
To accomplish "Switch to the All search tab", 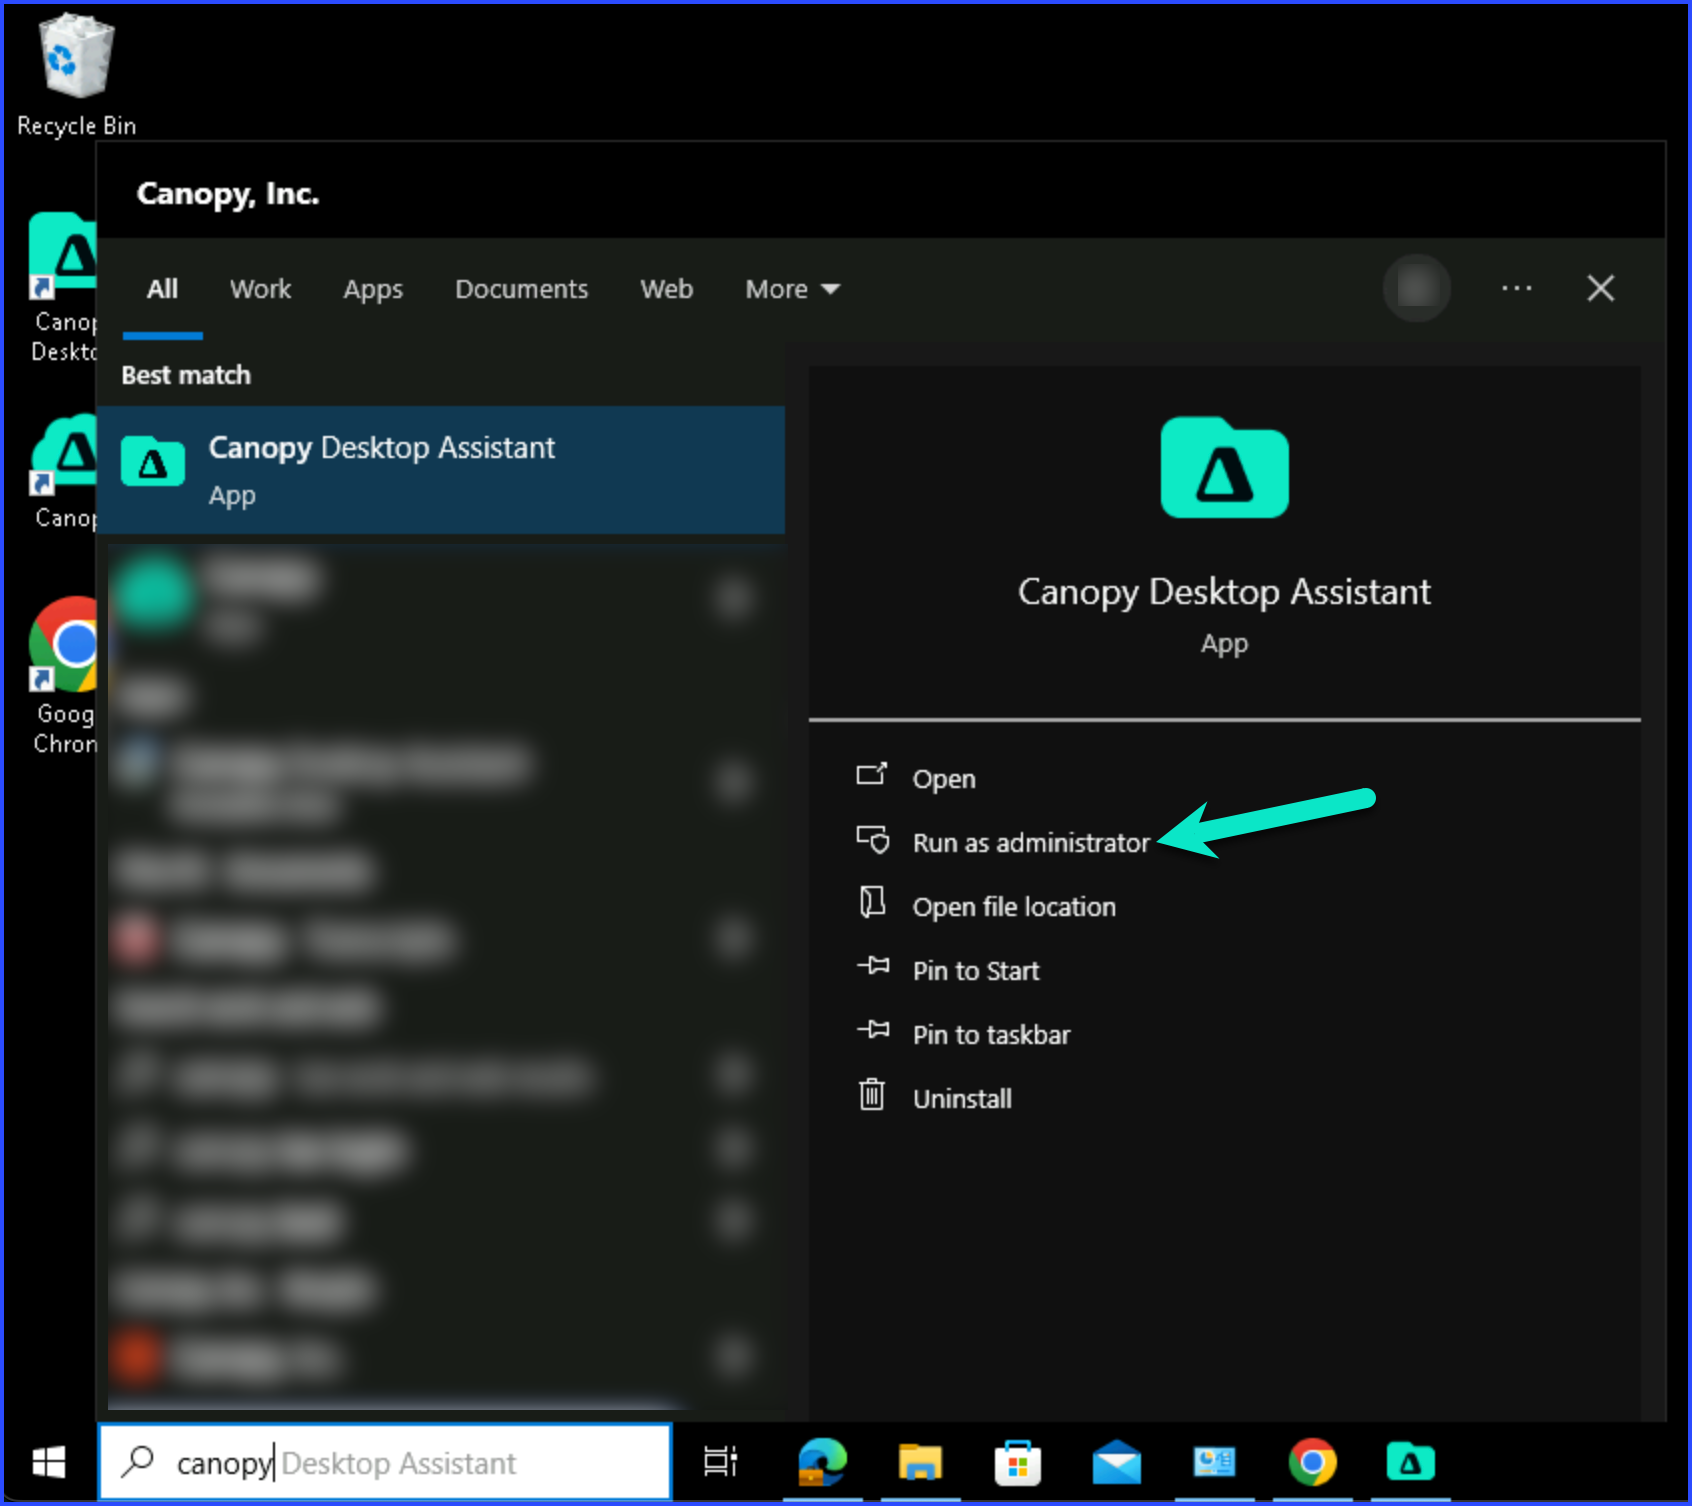I will pos(162,289).
